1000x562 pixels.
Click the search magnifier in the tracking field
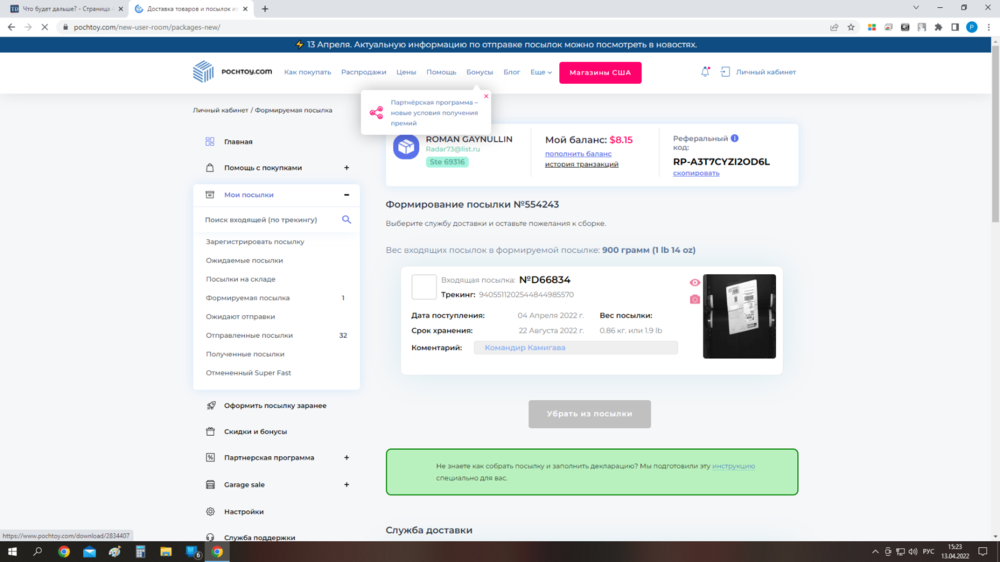click(x=347, y=219)
